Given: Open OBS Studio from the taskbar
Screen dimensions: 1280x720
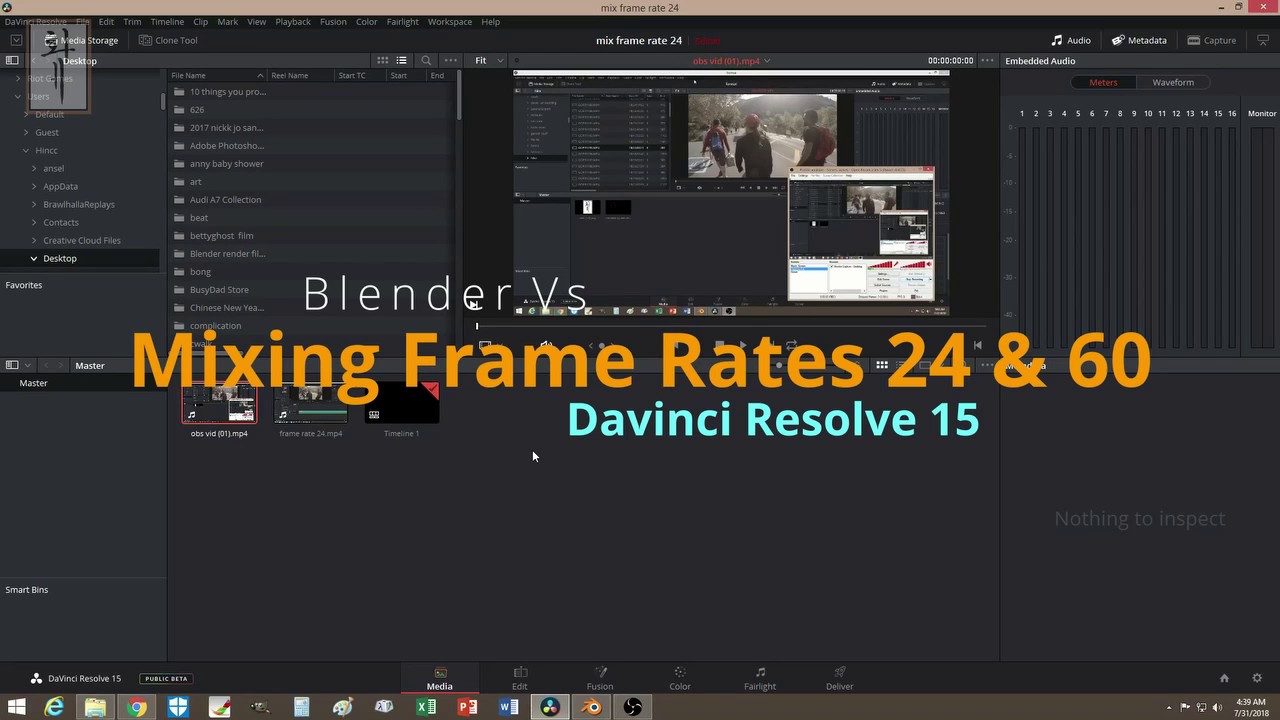Looking at the screenshot, I should click(x=632, y=707).
